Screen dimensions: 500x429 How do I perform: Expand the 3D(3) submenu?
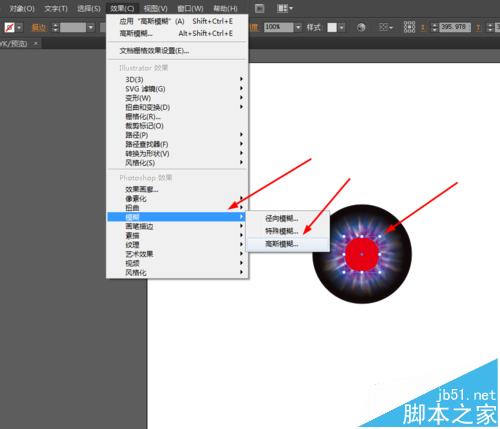click(177, 79)
